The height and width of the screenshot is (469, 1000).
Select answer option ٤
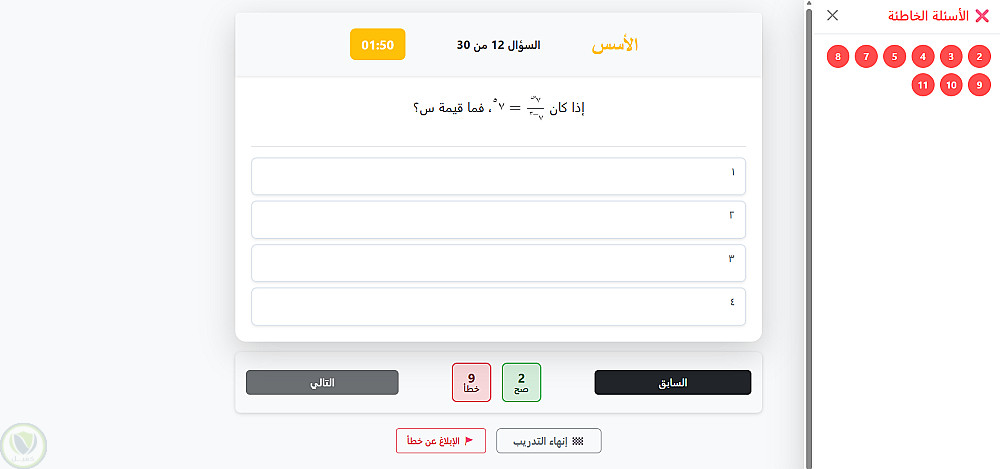[498, 306]
